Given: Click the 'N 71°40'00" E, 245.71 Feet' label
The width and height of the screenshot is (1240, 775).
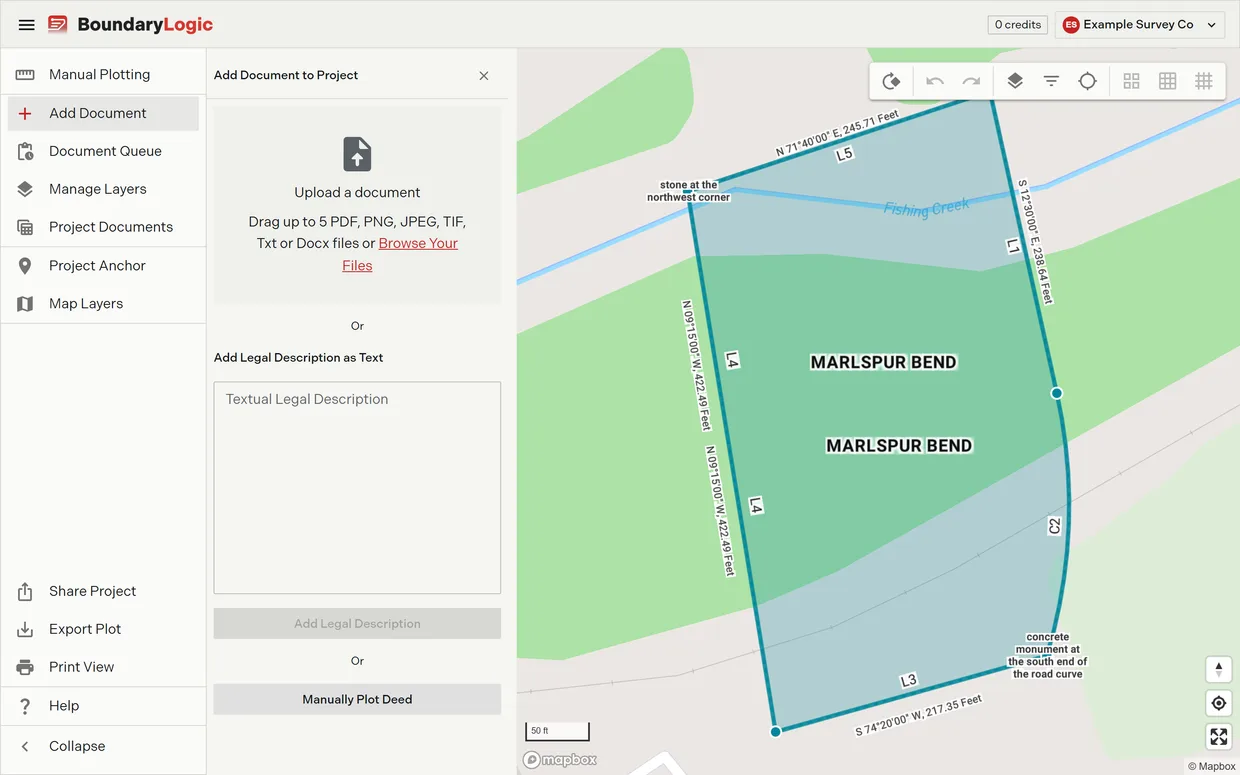Looking at the screenshot, I should point(837,134).
